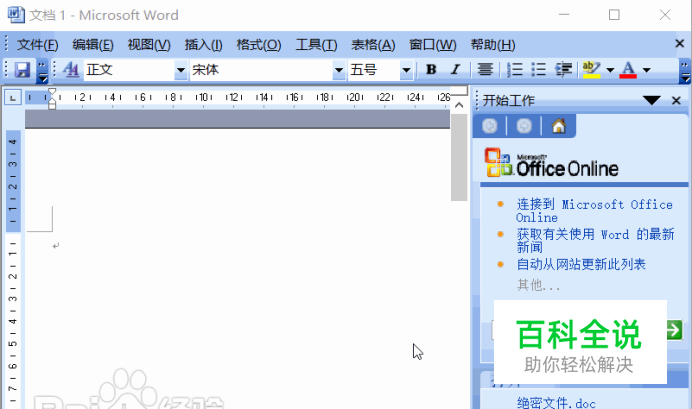Click the vertical scrollbar thumb
Screen dimensions: 692x409
pyautogui.click(x=459, y=157)
